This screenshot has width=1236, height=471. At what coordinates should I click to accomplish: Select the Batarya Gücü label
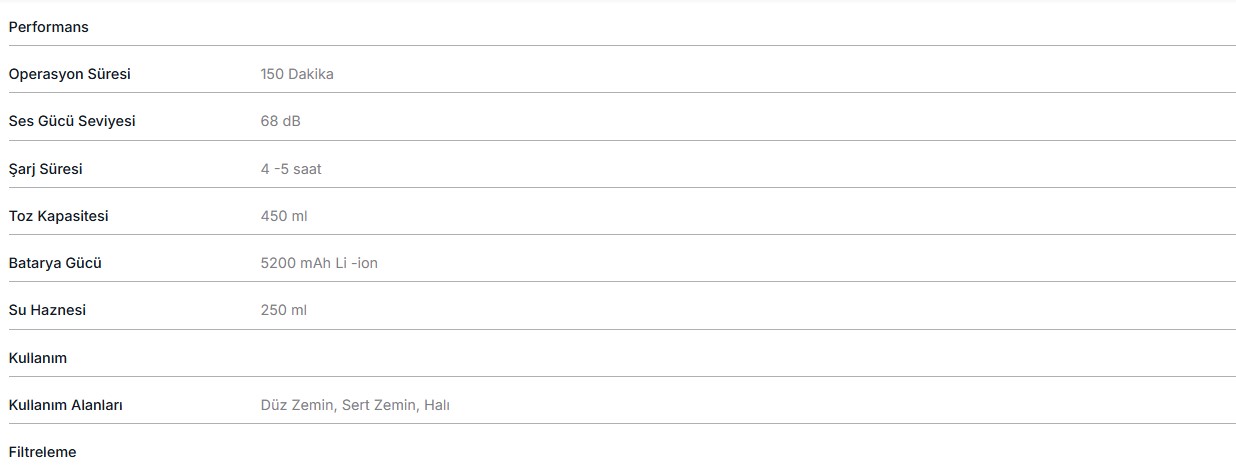click(x=55, y=263)
